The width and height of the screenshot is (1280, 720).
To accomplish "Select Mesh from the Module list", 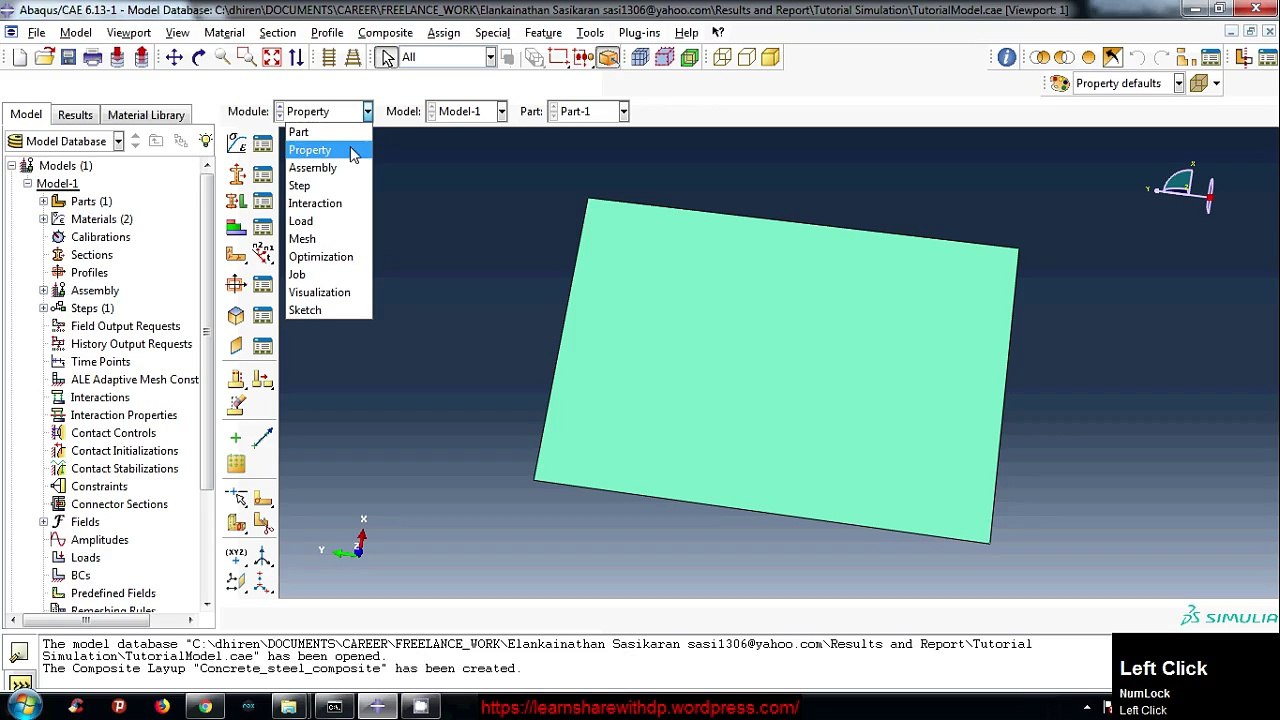I will point(328,239).
